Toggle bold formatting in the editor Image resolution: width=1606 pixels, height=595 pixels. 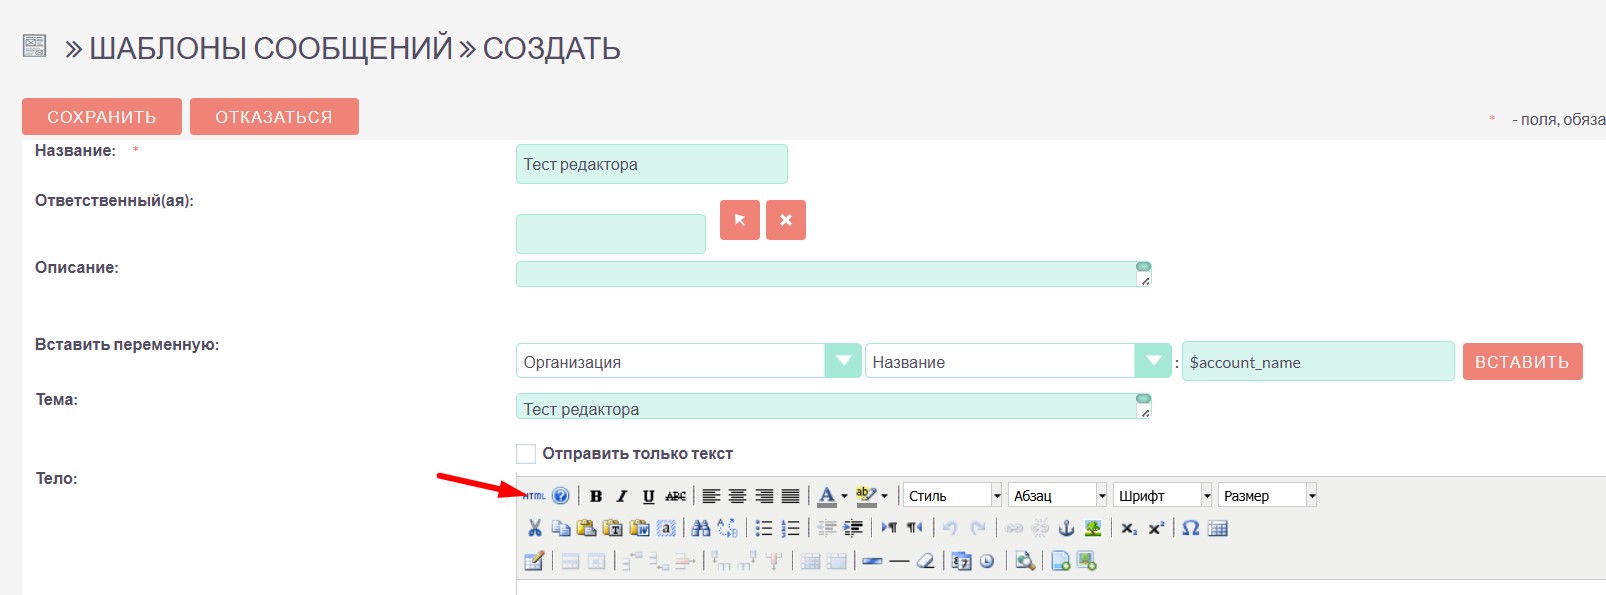596,496
